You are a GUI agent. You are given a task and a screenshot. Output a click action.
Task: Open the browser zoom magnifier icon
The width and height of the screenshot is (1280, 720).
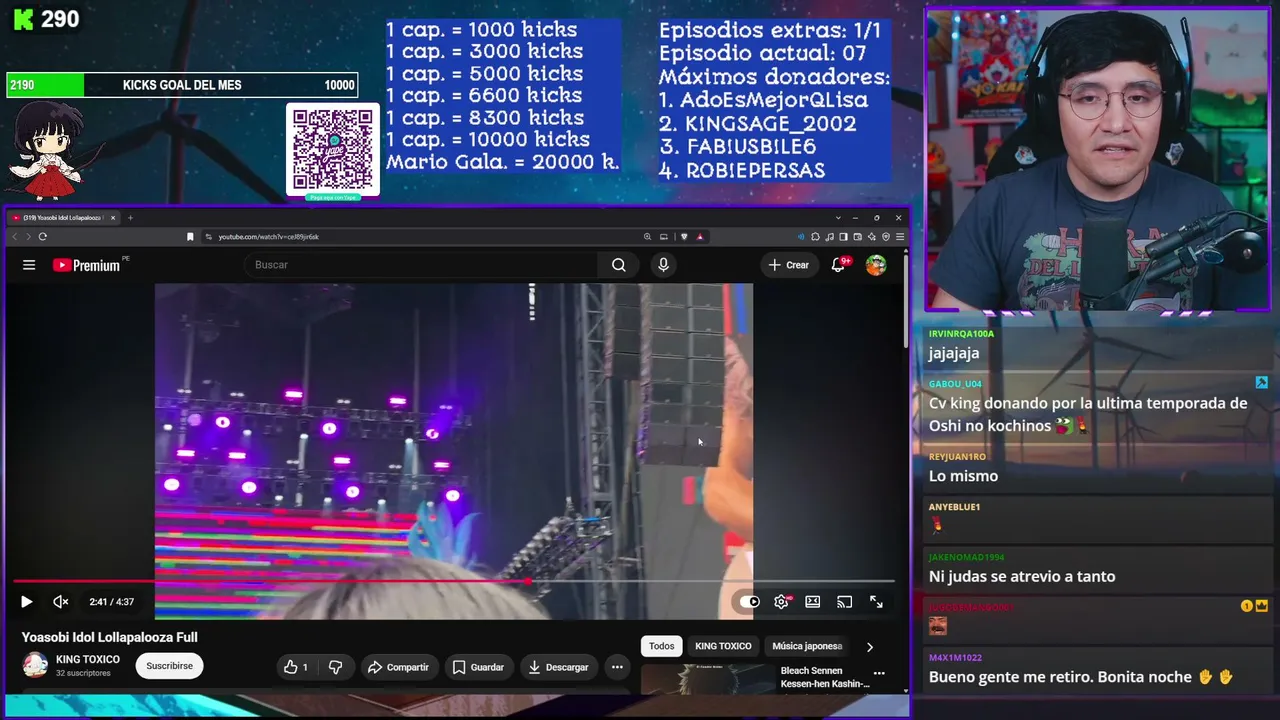647,237
